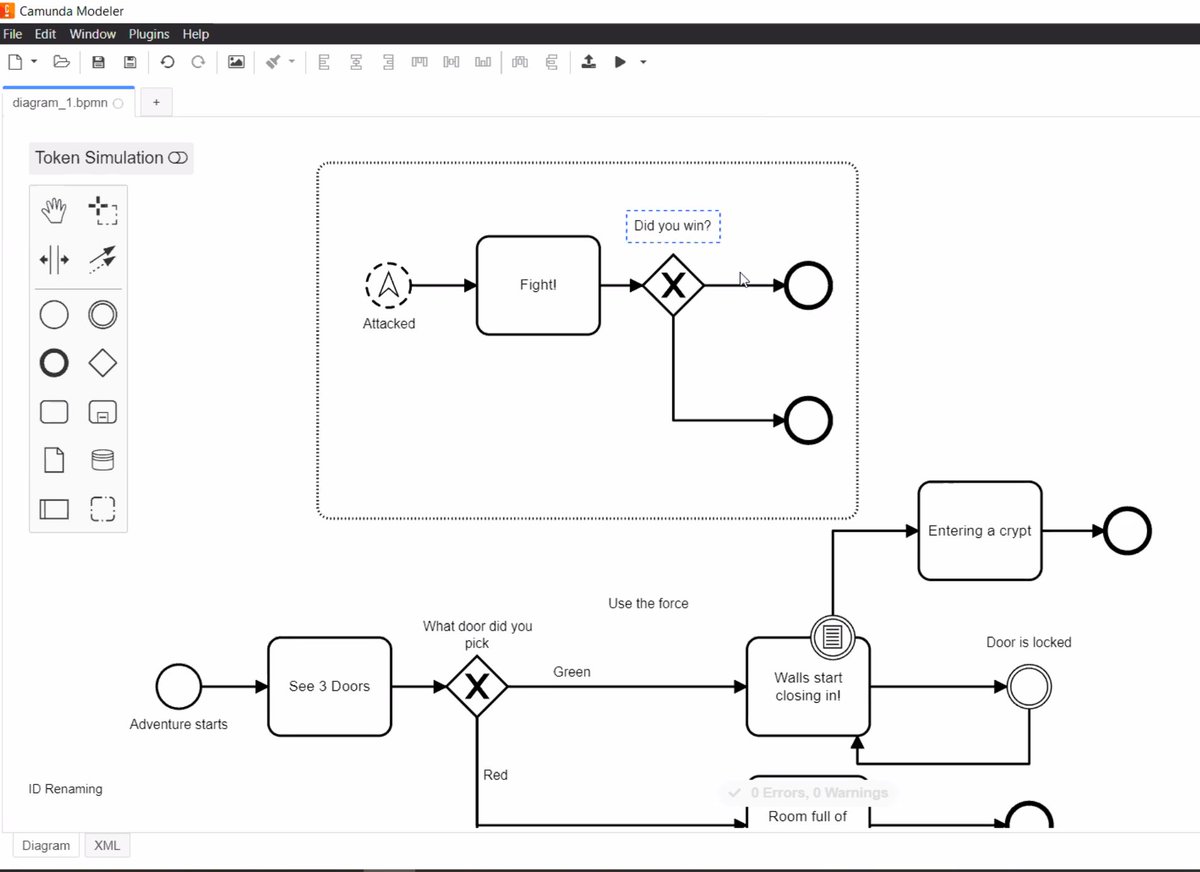Open the color picker dropdown arrow
Viewport: 1200px width, 872px height.
[x=292, y=61]
